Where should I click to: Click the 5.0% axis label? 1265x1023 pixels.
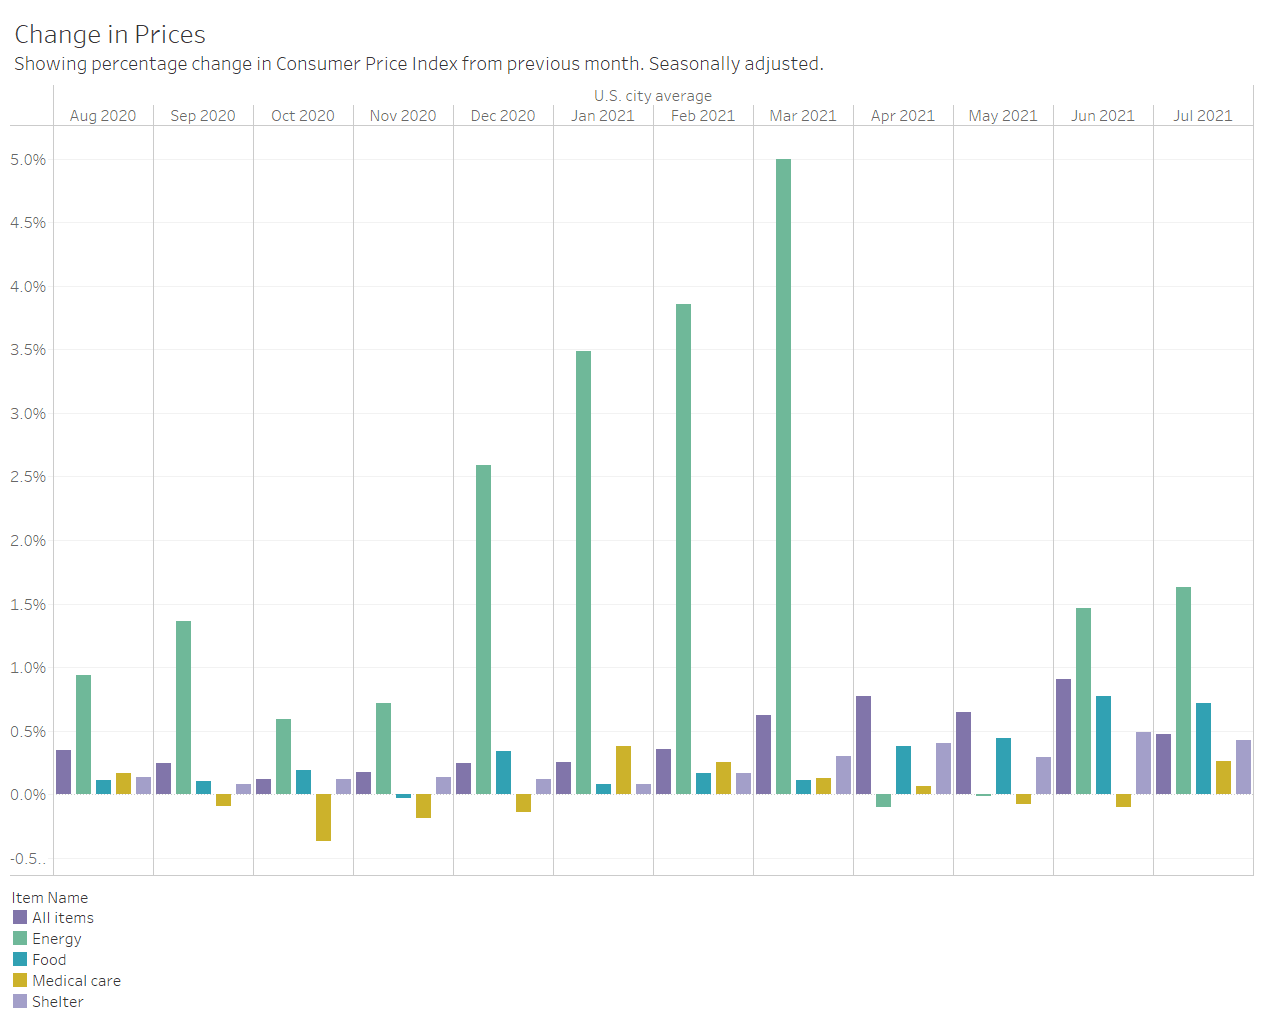pos(28,160)
